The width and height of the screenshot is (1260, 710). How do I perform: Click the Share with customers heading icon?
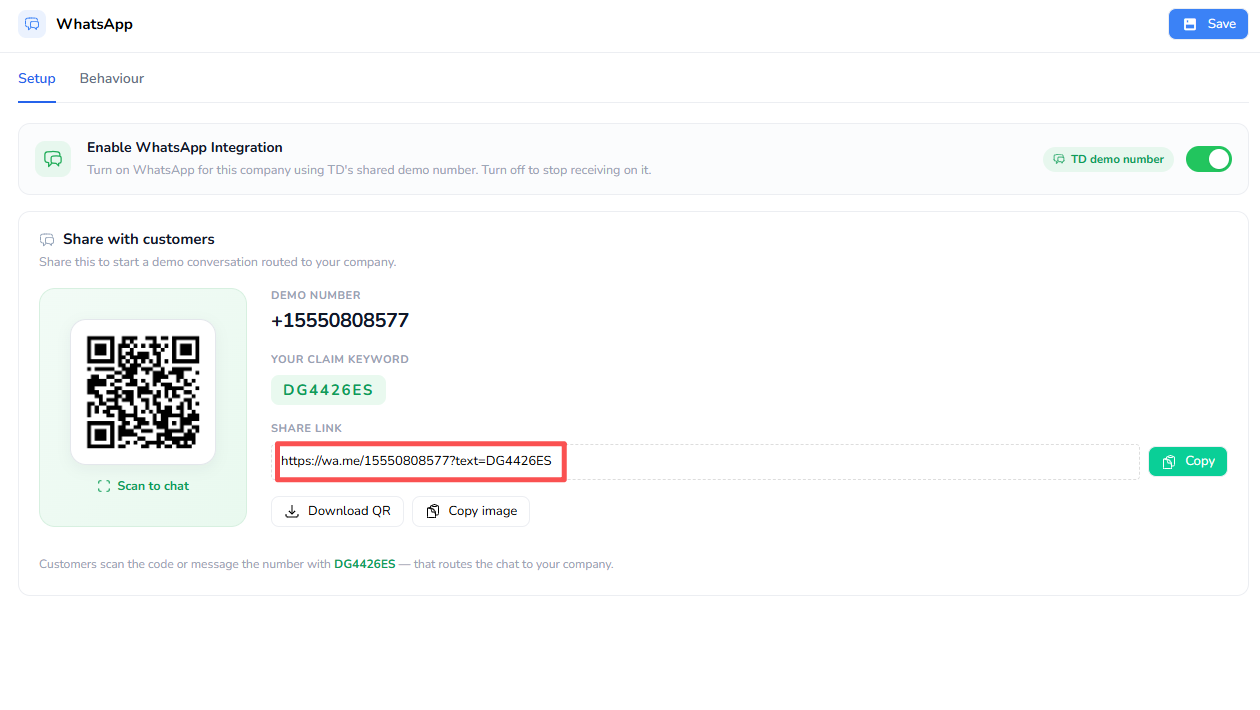47,240
